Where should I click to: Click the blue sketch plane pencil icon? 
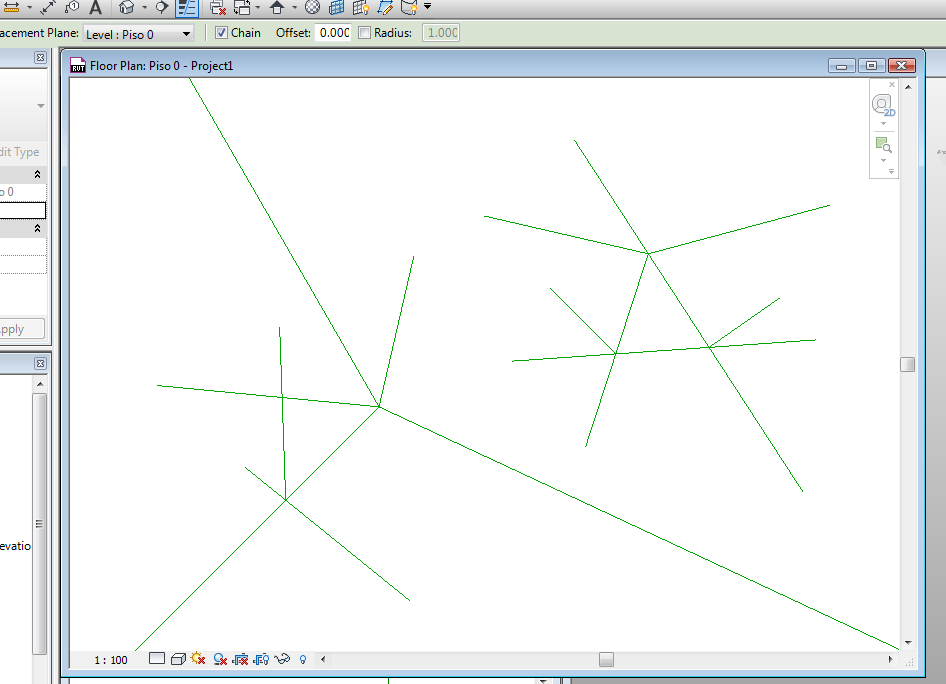tap(385, 7)
